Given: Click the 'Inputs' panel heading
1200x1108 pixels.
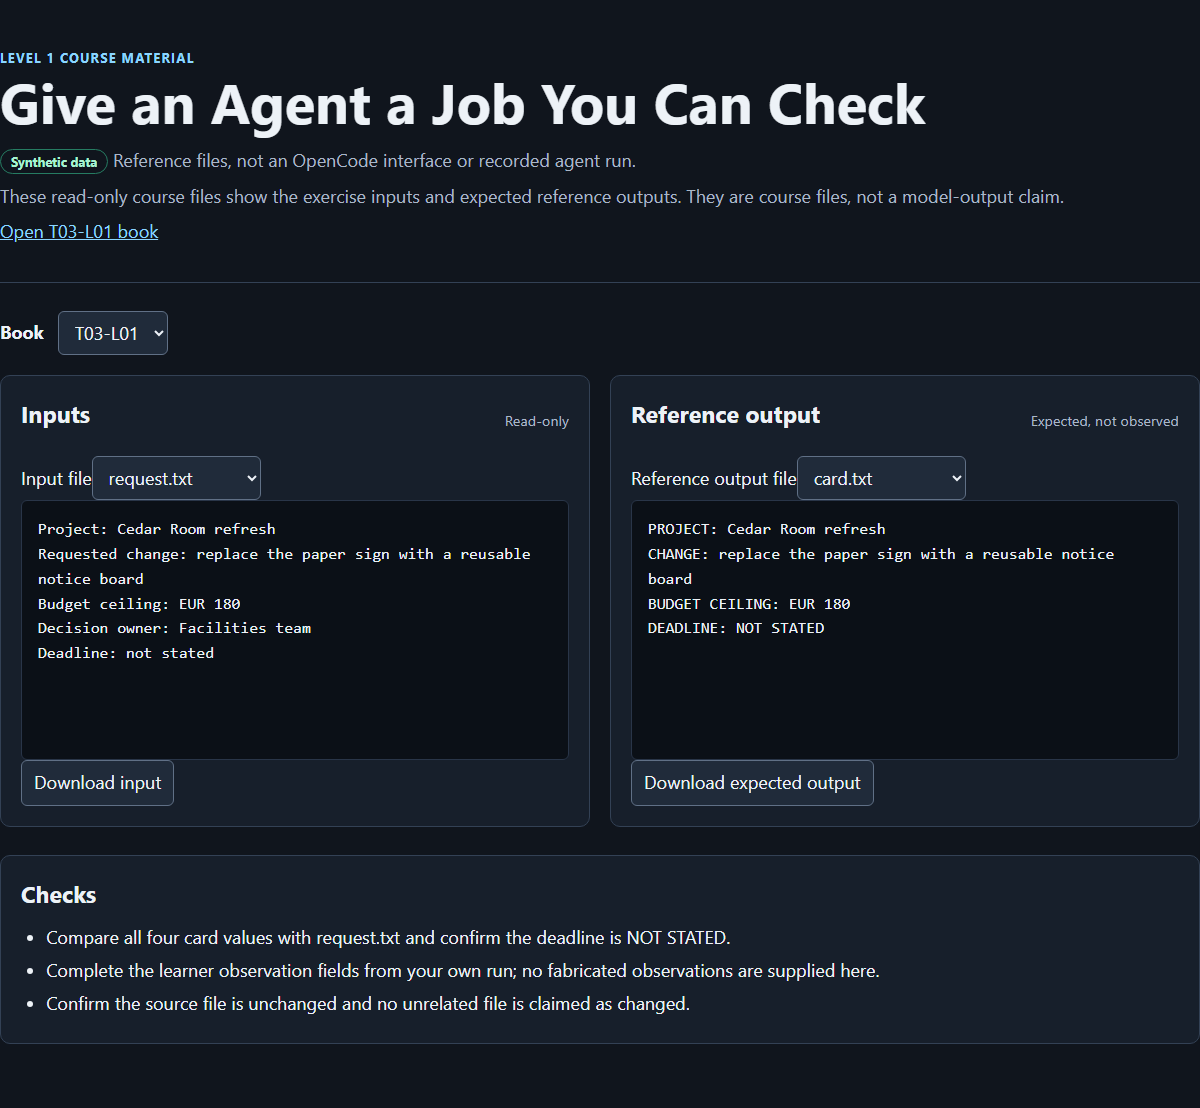Looking at the screenshot, I should point(56,415).
